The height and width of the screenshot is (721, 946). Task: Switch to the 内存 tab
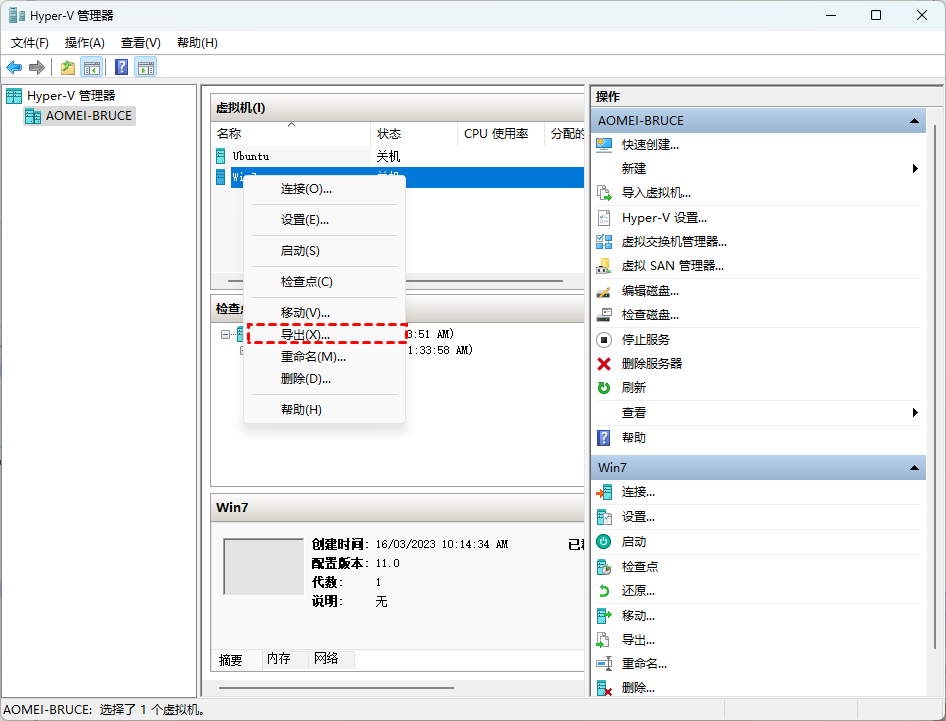tap(278, 659)
